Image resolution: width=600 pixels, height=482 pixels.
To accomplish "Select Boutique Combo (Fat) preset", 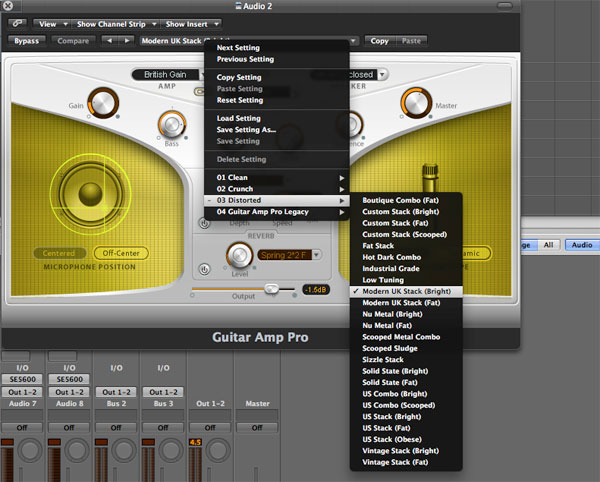I will click(x=406, y=200).
